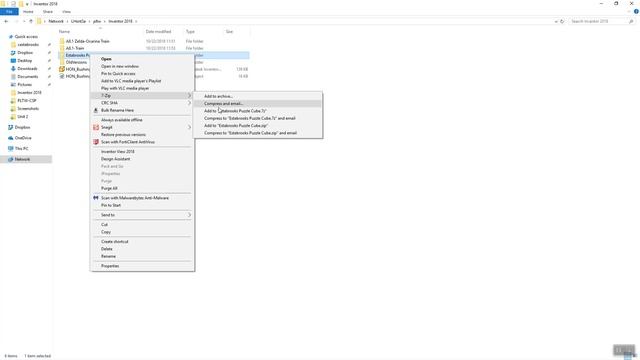640x360 pixels.
Task: Click the red Snagit icon in context menu
Action: [x=96, y=127]
